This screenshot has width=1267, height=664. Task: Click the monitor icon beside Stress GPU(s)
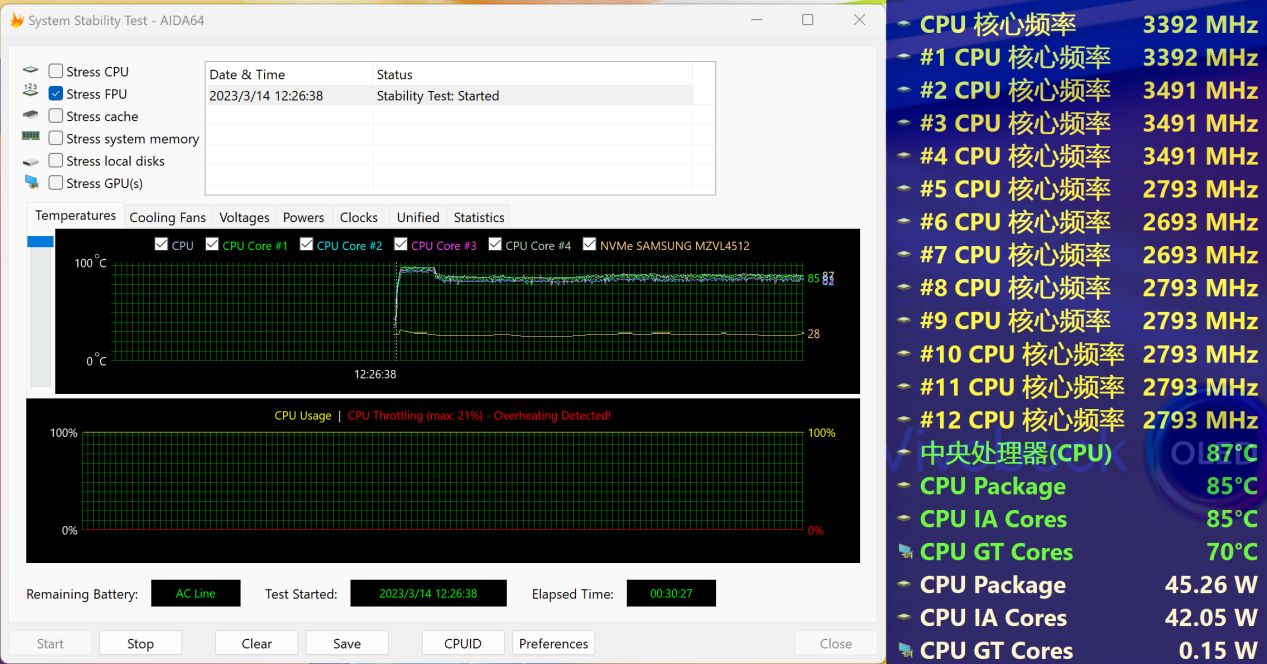coord(31,183)
